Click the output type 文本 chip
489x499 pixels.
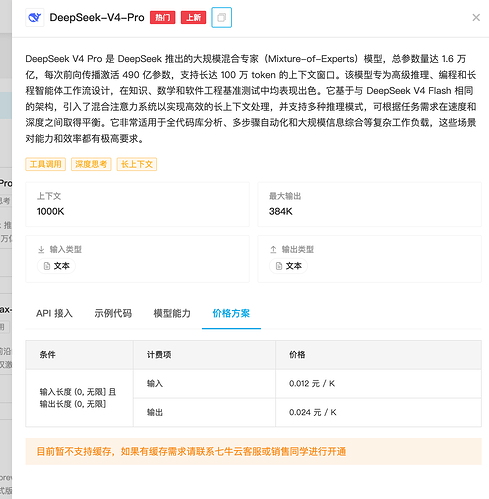[x=288, y=266]
